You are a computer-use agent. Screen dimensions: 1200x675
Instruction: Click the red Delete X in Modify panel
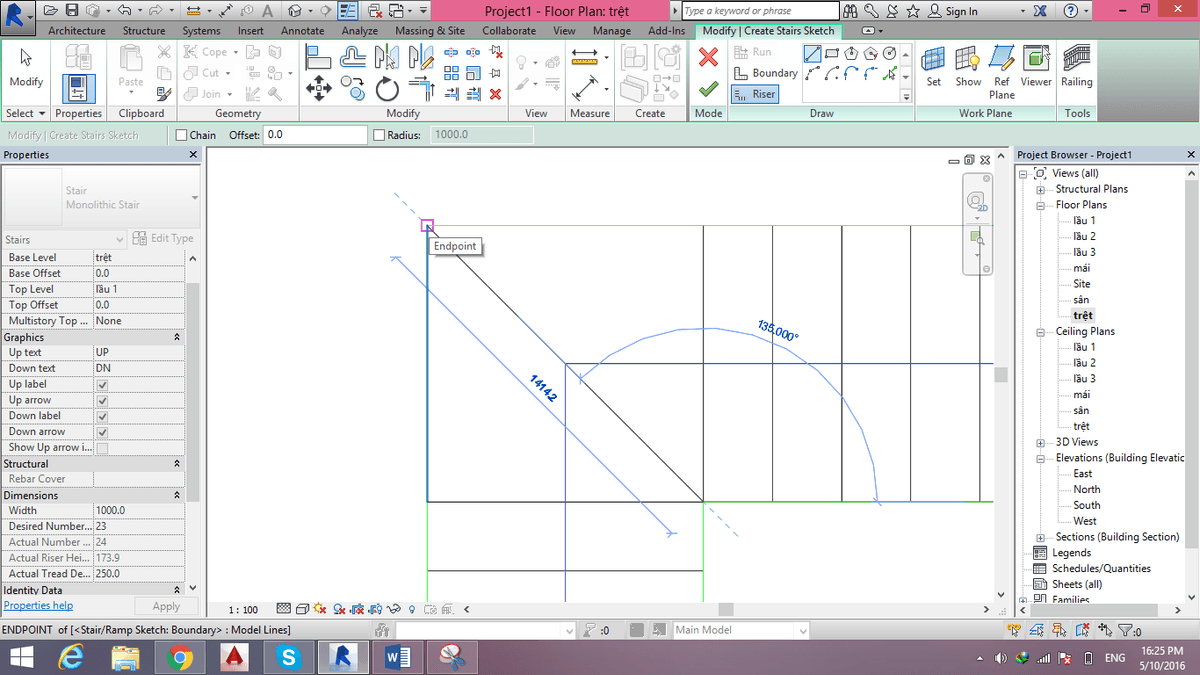[x=495, y=93]
